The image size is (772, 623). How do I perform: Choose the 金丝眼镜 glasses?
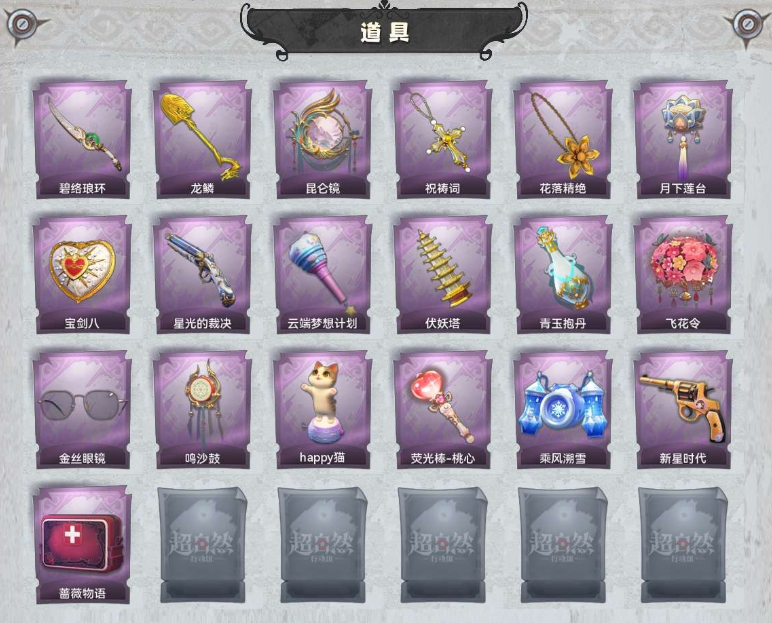[82, 410]
